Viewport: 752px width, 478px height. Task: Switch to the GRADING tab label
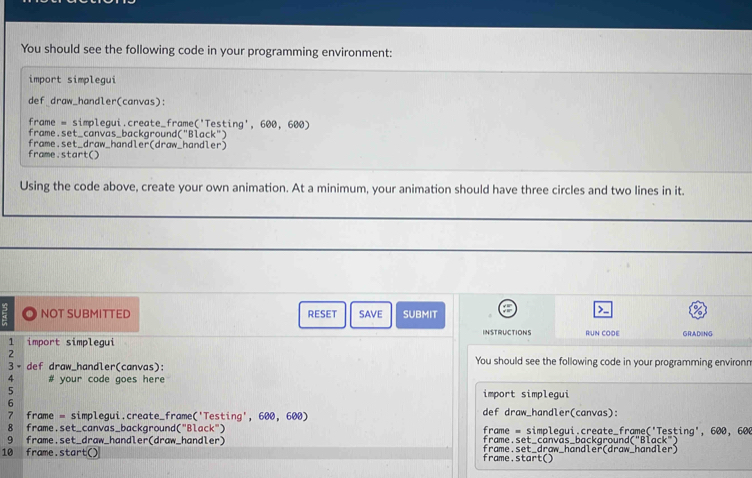coord(697,334)
